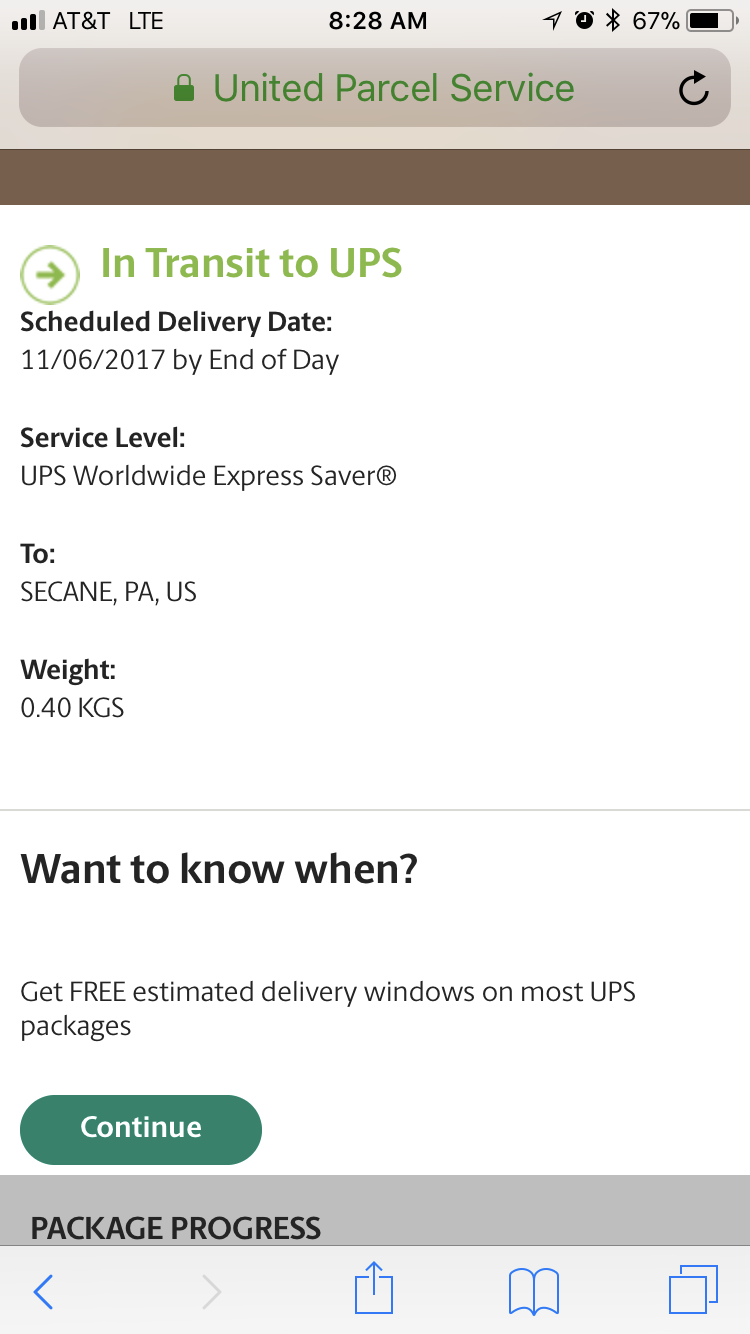
Task: Open the Safari share sheet
Action: (x=374, y=1289)
